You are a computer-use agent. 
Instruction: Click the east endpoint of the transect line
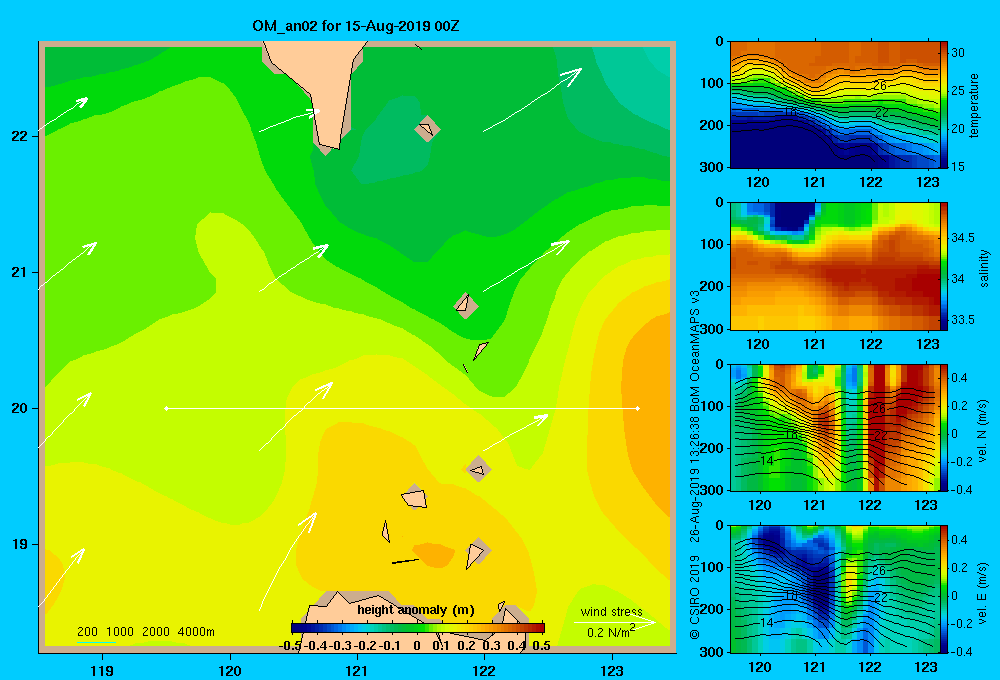[638, 408]
